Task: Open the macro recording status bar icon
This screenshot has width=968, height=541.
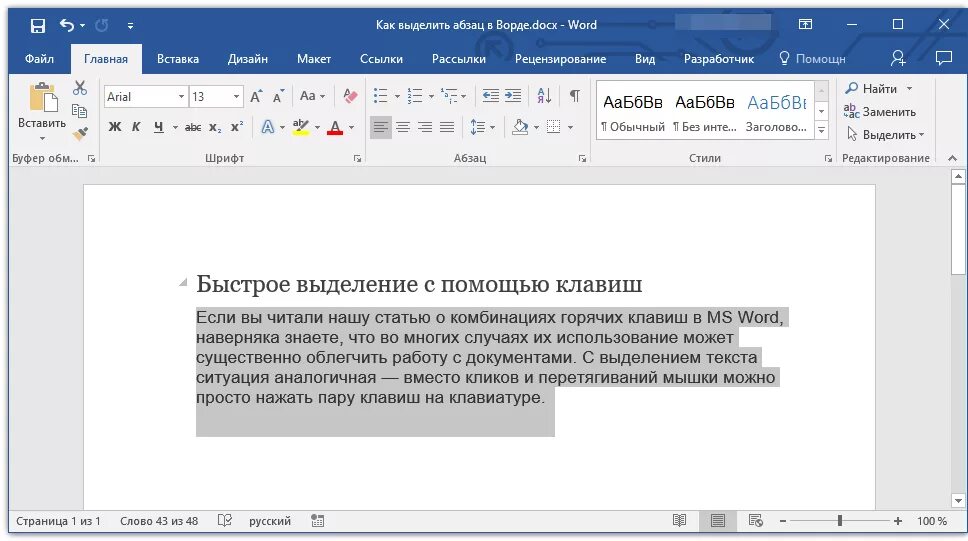Action: tap(317, 521)
